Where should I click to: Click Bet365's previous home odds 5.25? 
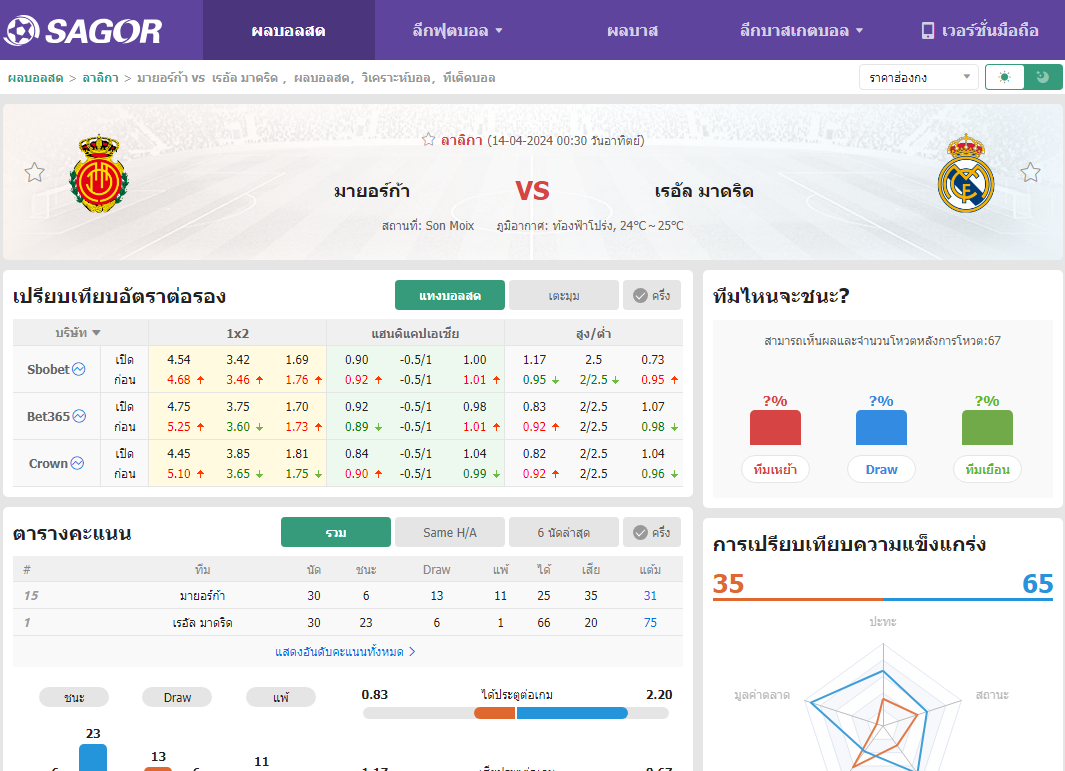179,427
